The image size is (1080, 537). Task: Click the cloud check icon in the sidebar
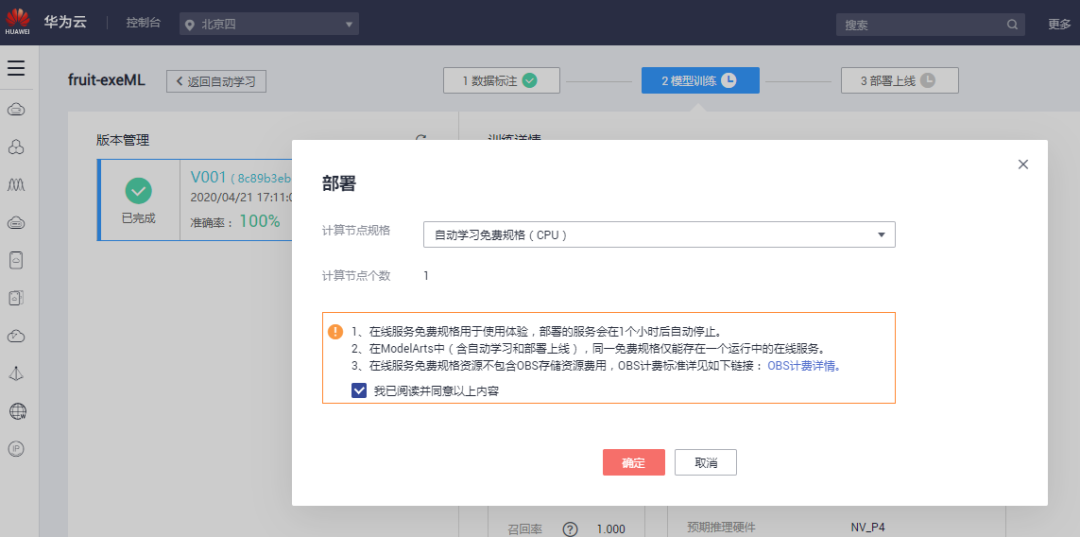click(x=17, y=336)
